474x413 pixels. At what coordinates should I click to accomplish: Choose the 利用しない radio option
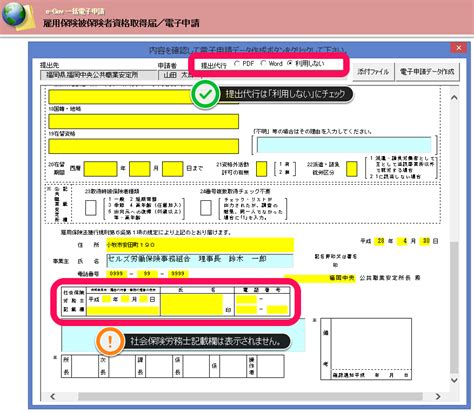click(x=290, y=63)
